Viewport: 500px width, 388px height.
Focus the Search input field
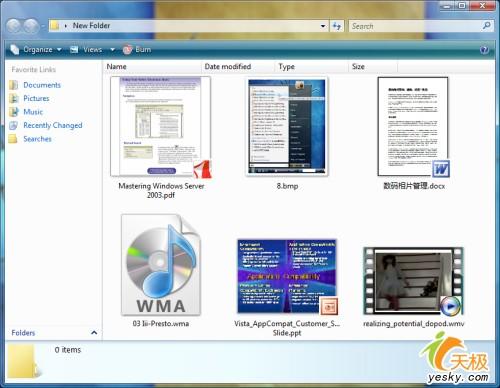[x=415, y=26]
